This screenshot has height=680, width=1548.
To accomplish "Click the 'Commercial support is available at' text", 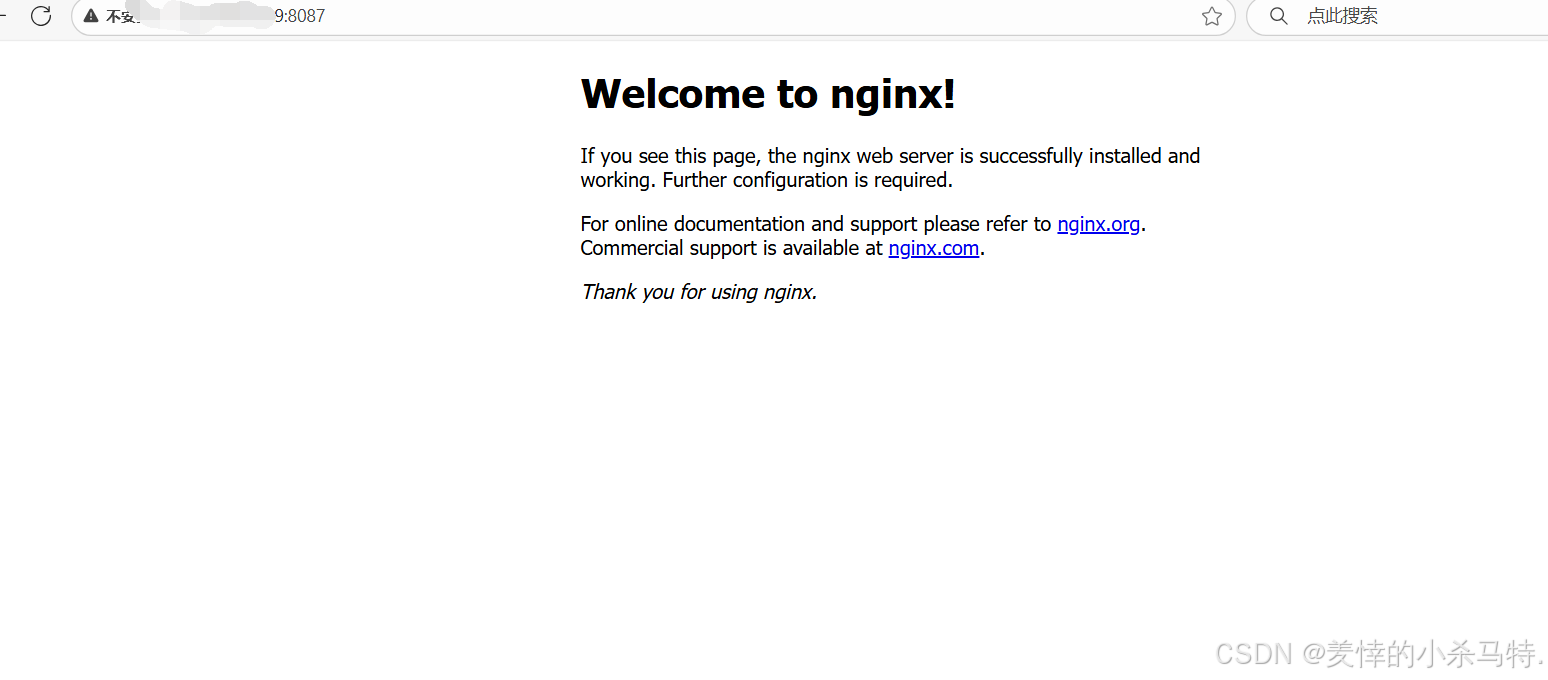I will click(x=731, y=248).
